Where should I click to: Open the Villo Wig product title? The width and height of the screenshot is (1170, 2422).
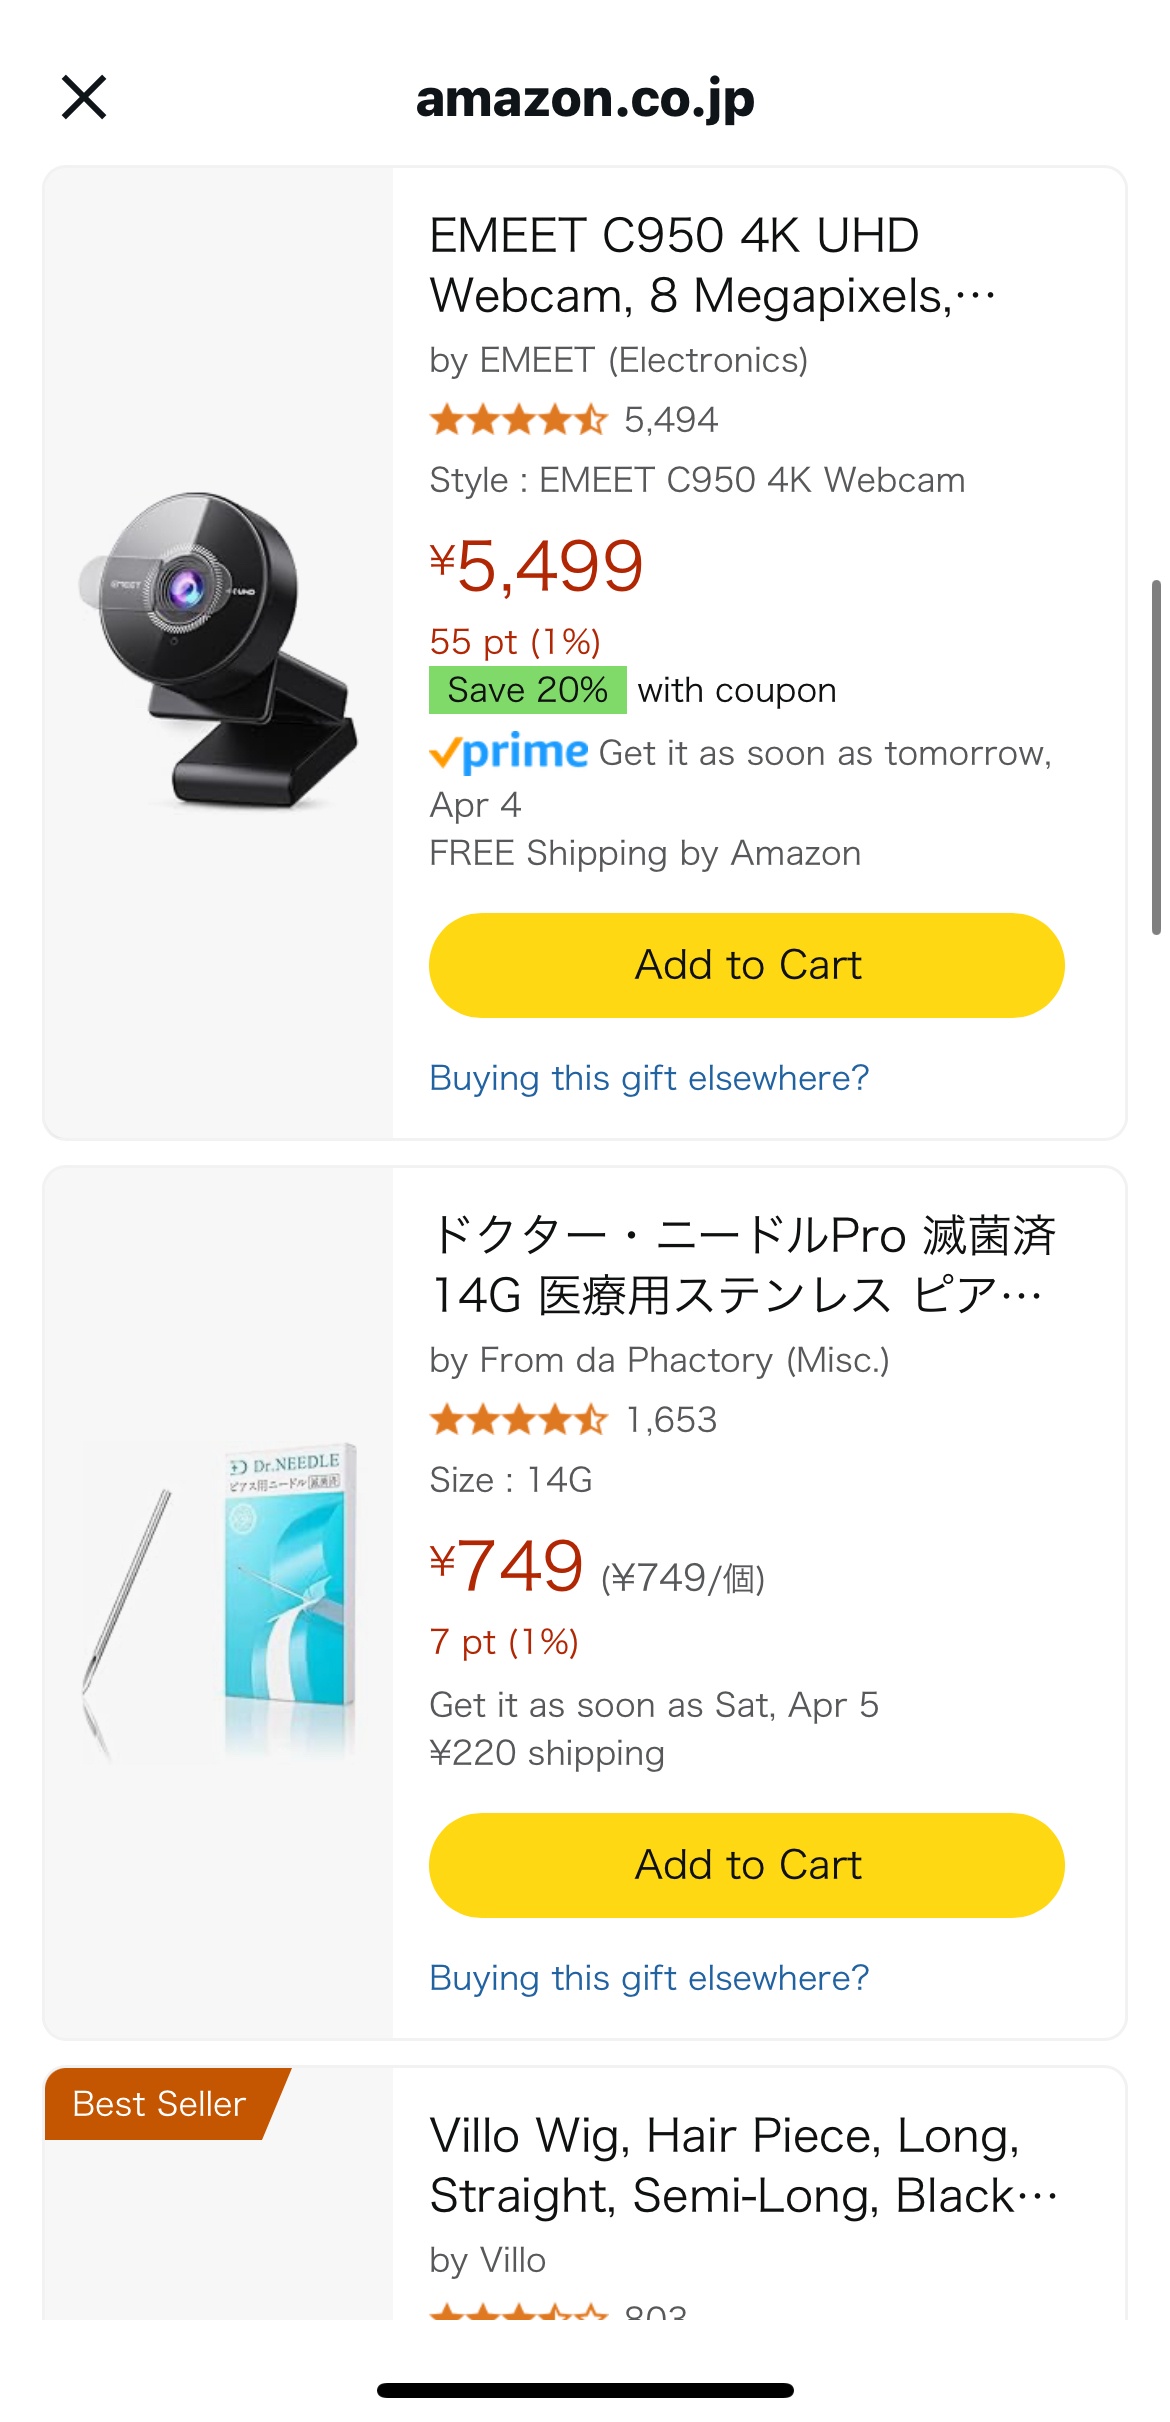pyautogui.click(x=740, y=2165)
